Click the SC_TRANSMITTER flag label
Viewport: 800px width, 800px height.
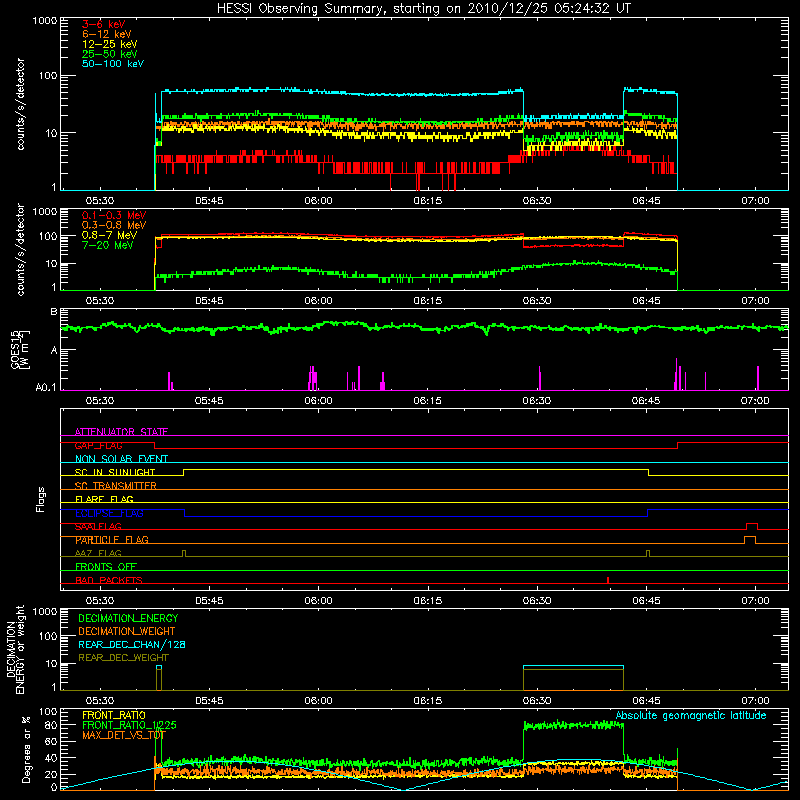pyautogui.click(x=116, y=486)
